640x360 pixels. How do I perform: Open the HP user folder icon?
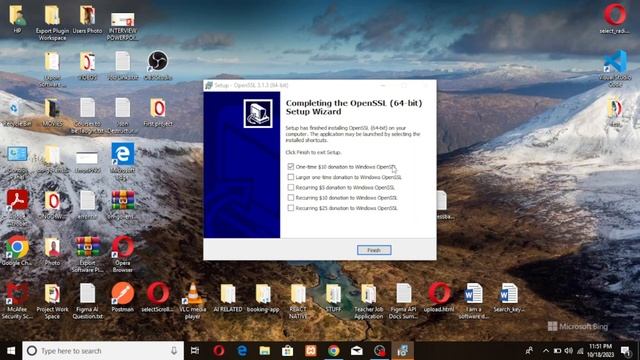click(17, 18)
